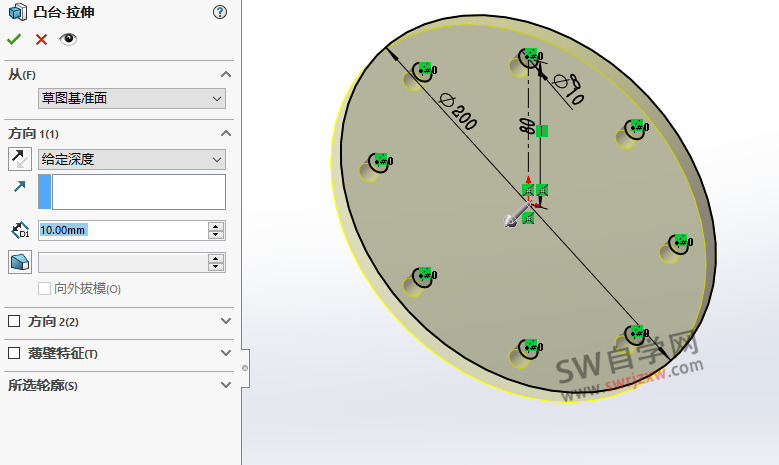Click the 所选轮廓(S) section title

tap(43, 385)
